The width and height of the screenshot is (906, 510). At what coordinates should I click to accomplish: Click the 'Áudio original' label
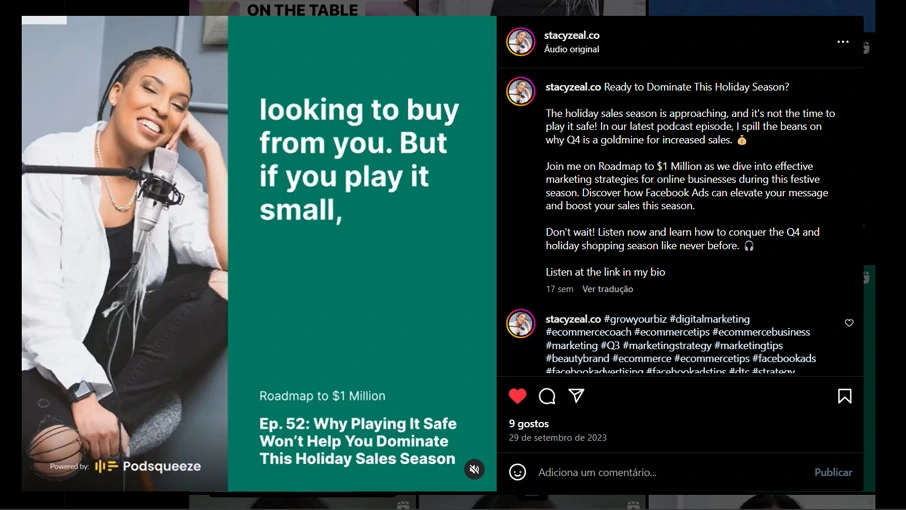(x=571, y=50)
